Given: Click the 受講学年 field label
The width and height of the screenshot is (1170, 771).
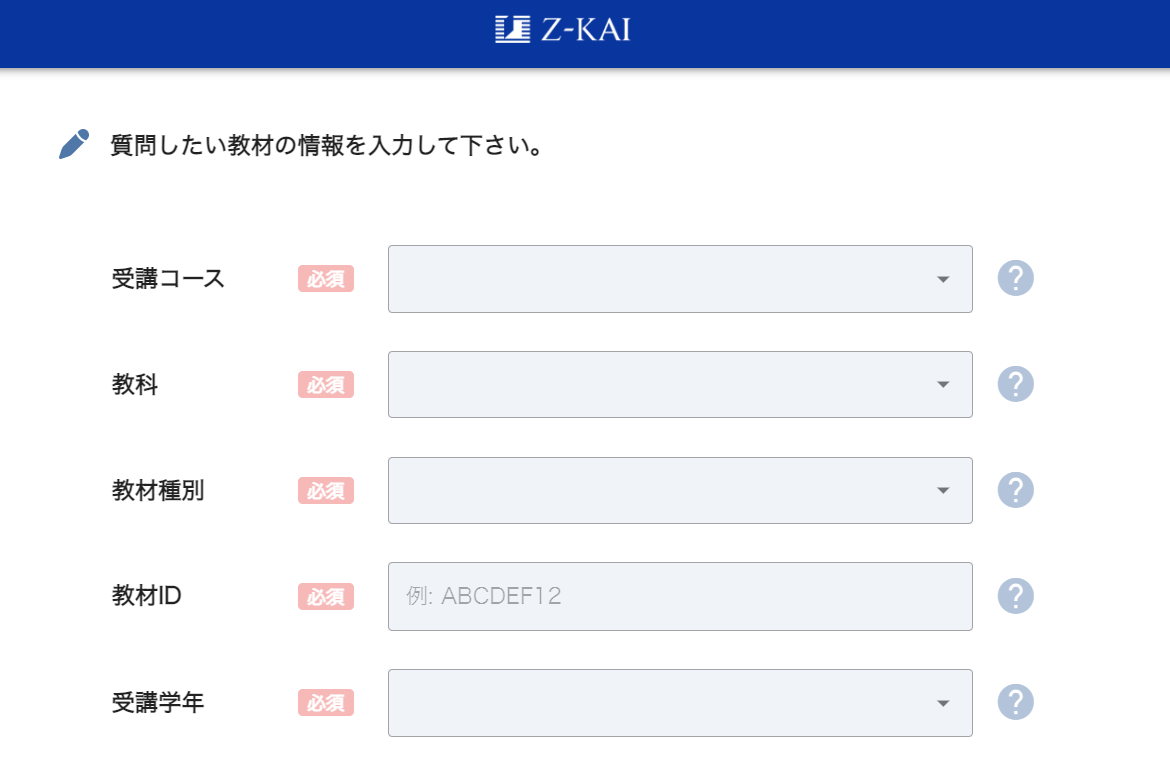Looking at the screenshot, I should [x=158, y=703].
